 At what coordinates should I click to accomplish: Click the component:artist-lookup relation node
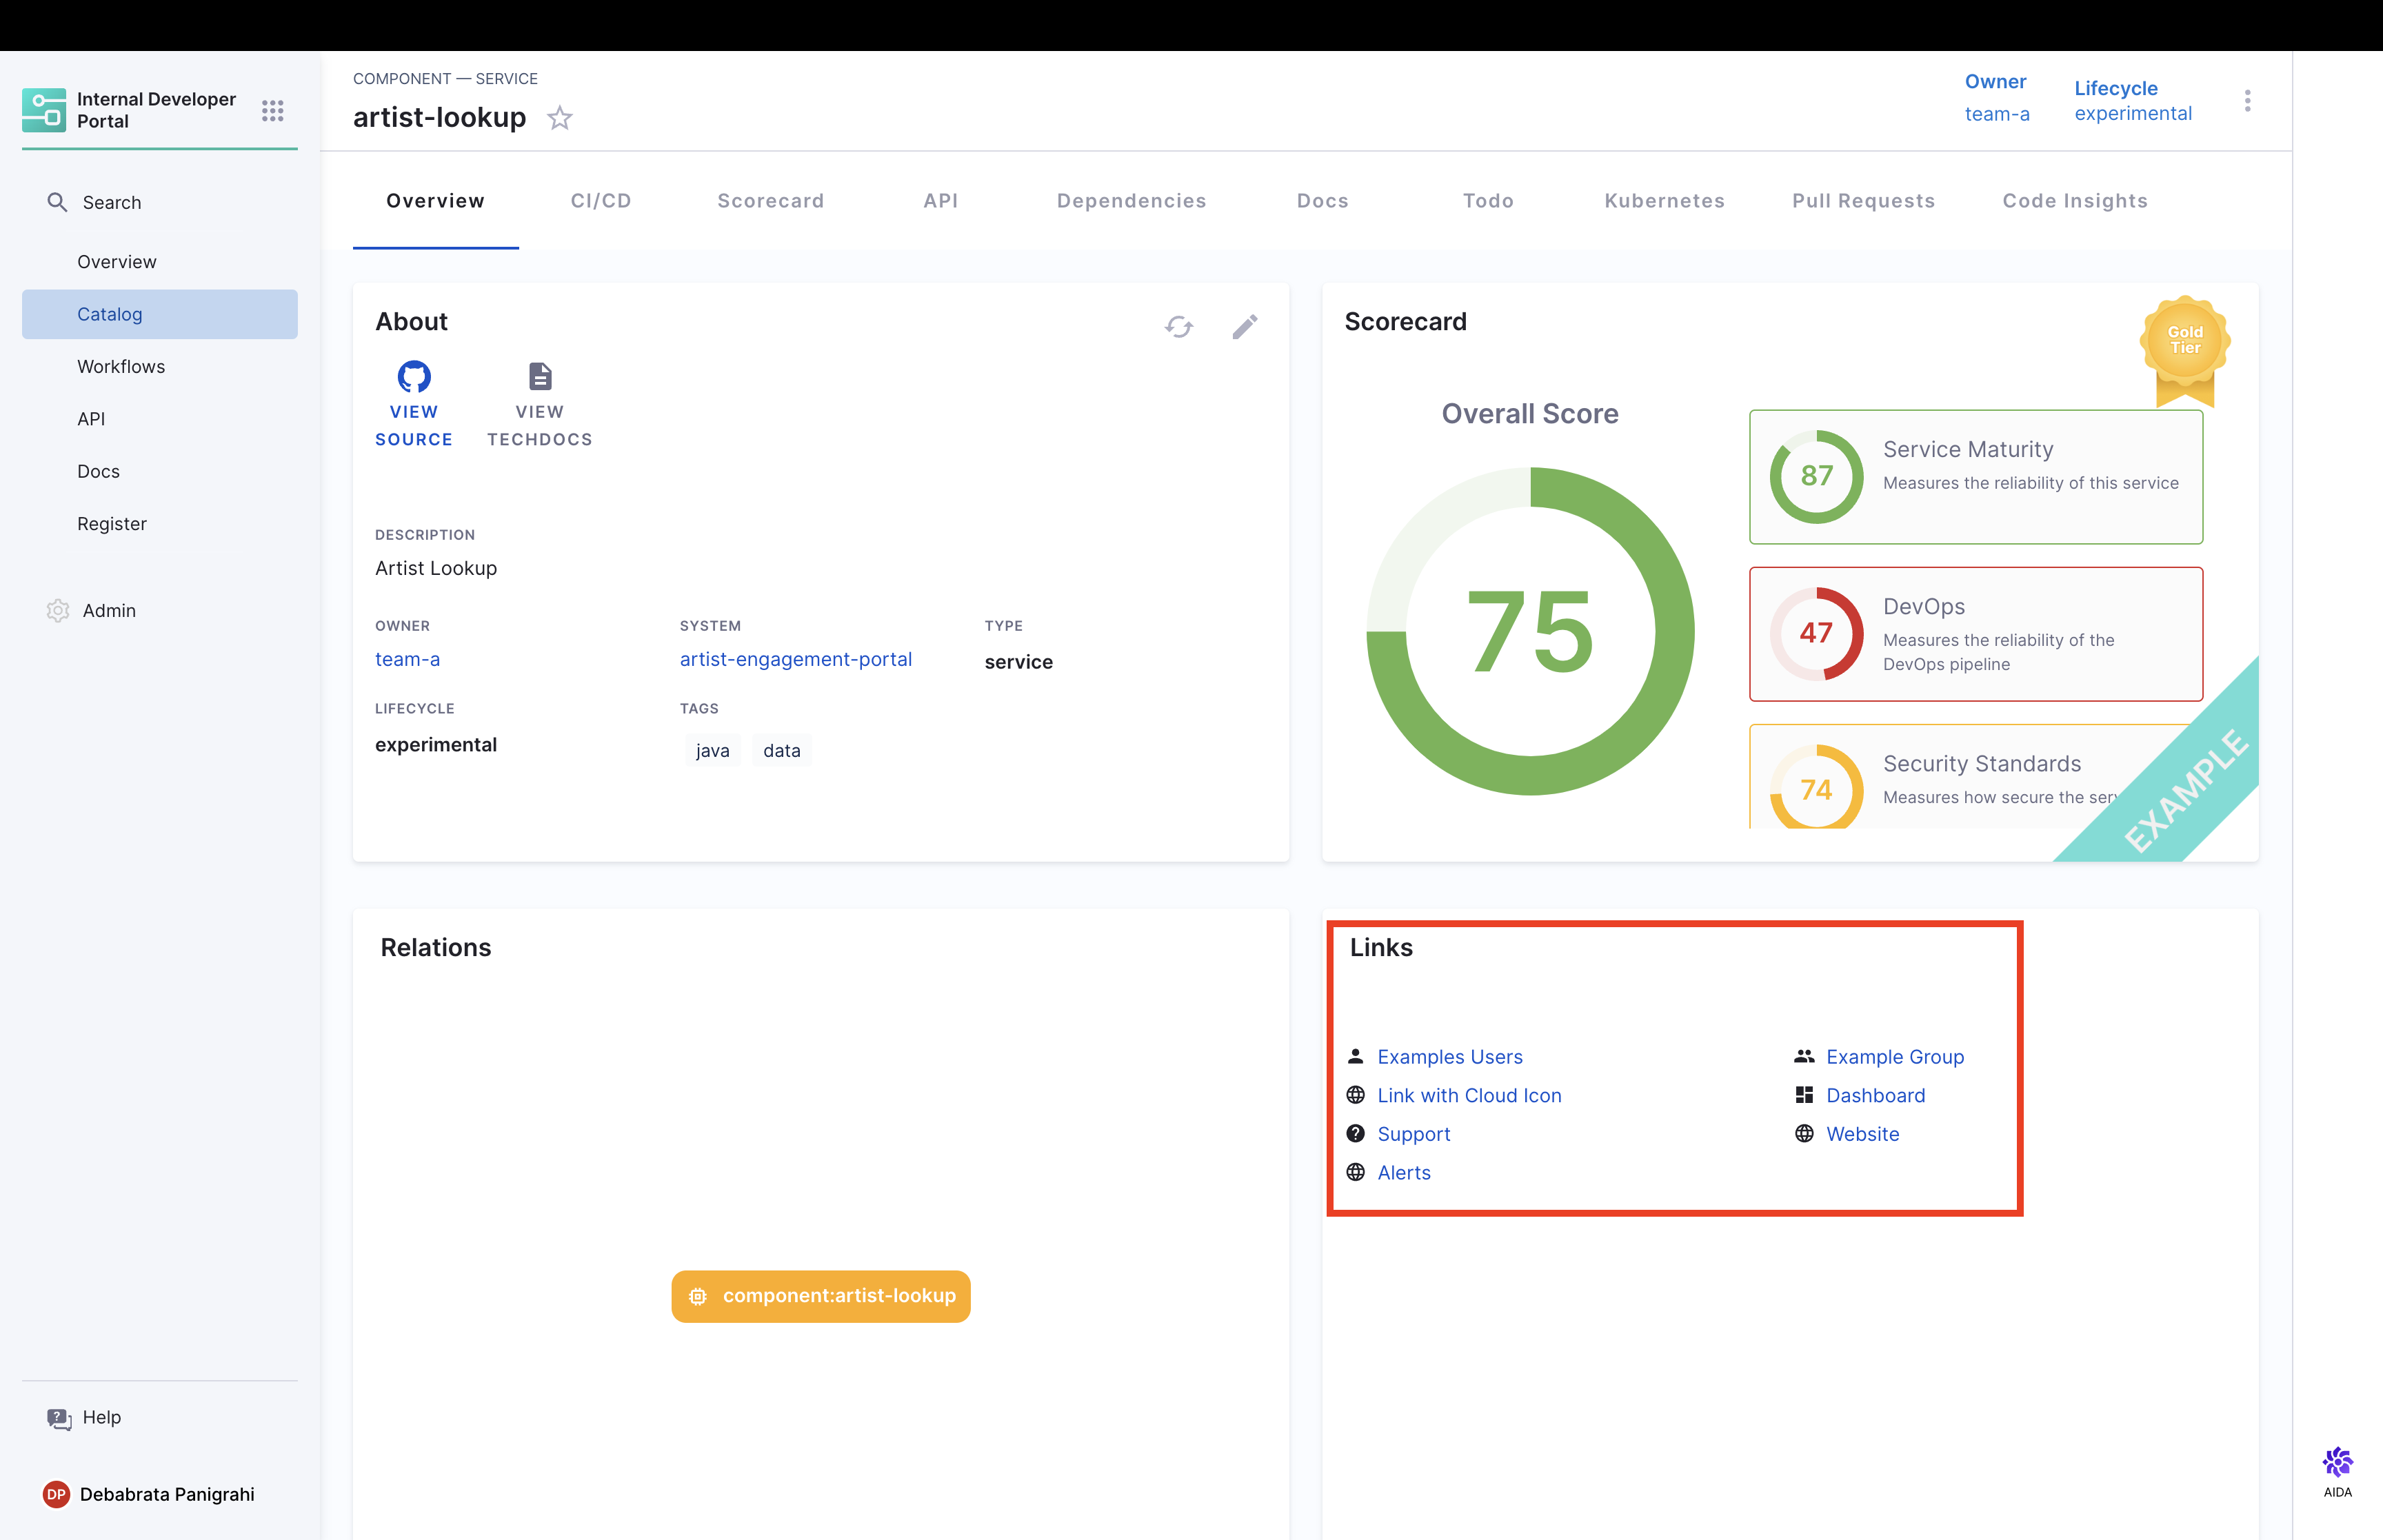(x=821, y=1296)
